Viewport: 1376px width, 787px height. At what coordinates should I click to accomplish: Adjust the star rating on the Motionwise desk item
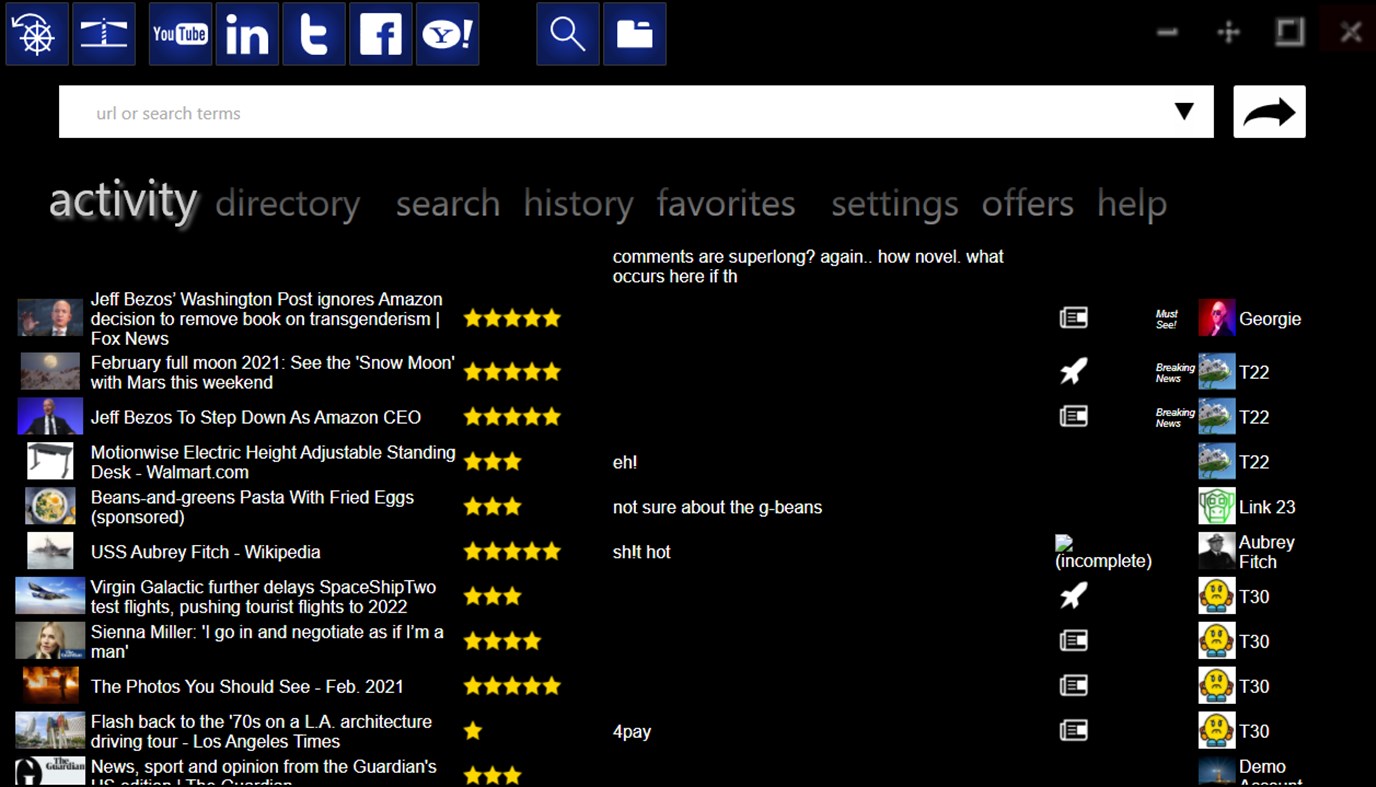[x=492, y=461]
